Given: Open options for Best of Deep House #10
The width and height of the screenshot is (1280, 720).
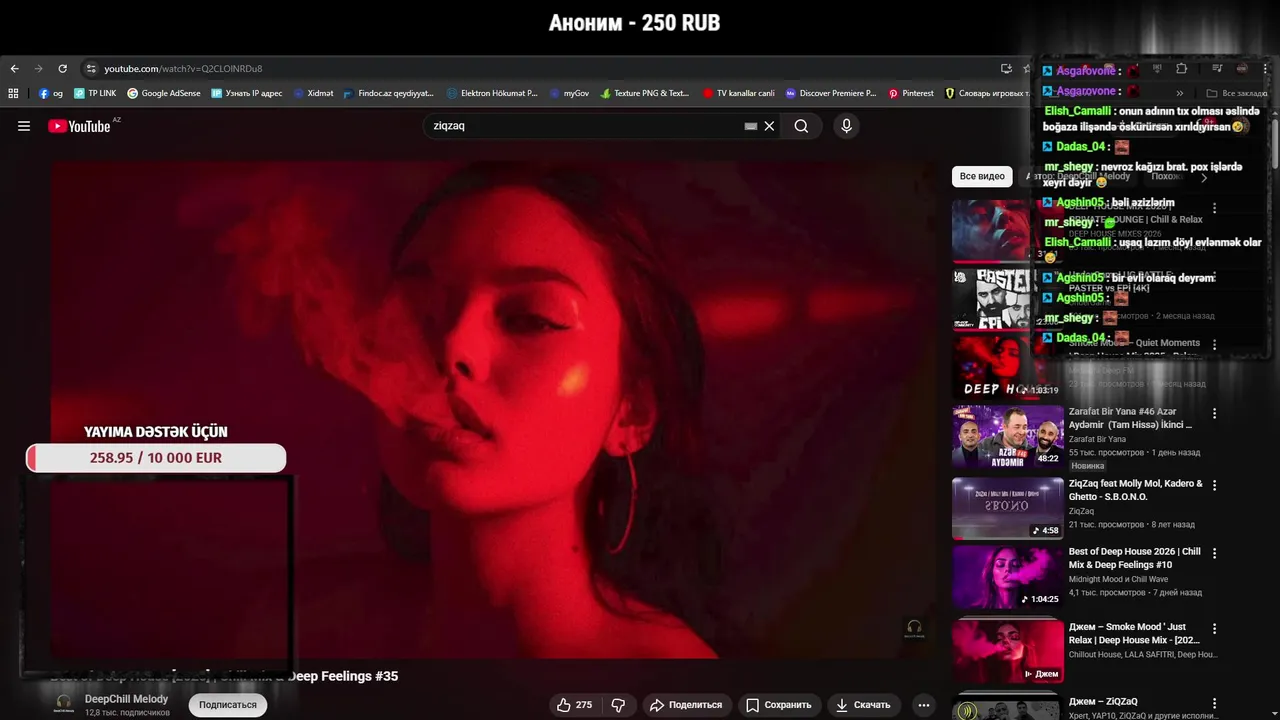Looking at the screenshot, I should 1215,553.
